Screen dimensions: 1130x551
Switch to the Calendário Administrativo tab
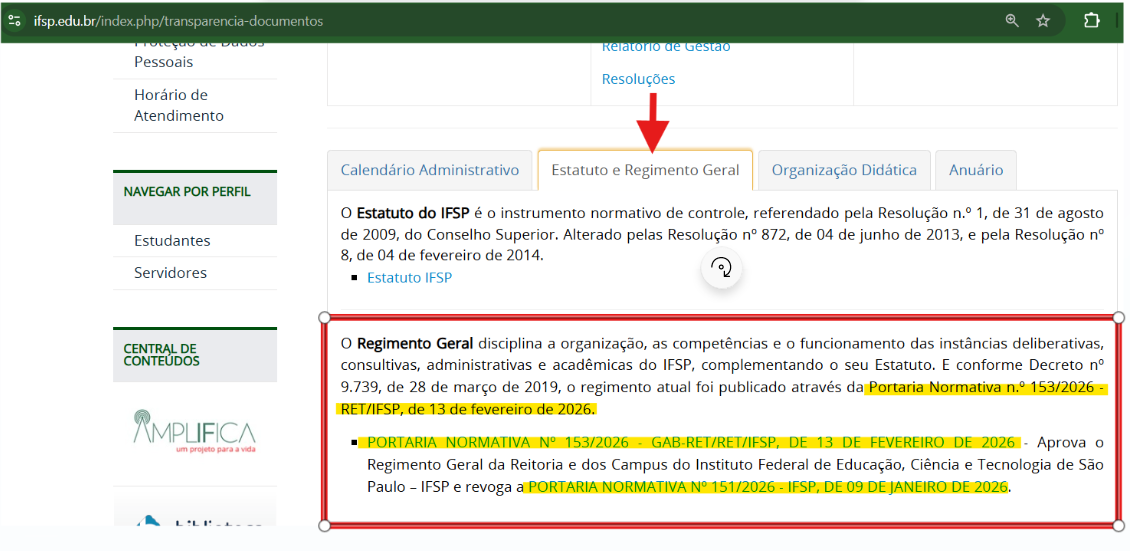pos(430,170)
